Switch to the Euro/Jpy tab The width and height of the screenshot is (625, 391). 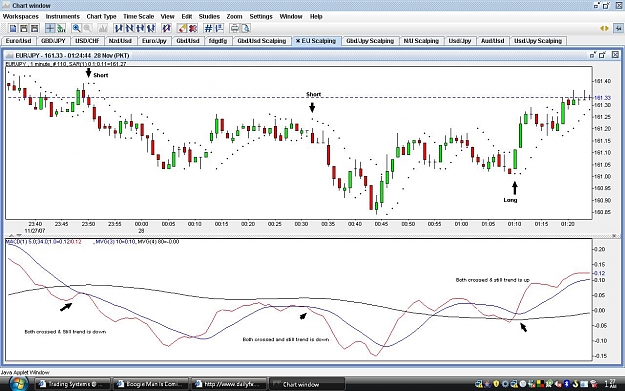coord(154,41)
